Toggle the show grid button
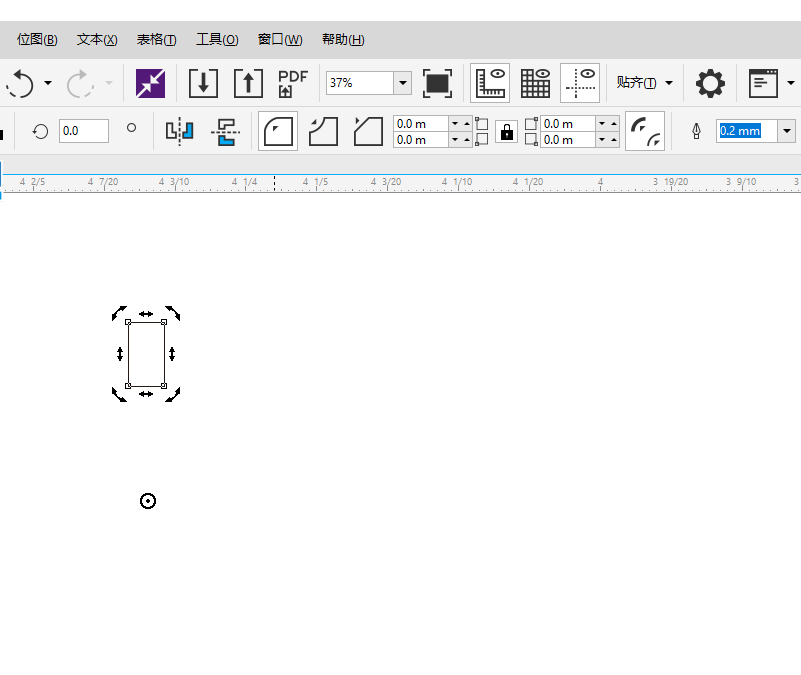The width and height of the screenshot is (801, 675). pos(536,83)
